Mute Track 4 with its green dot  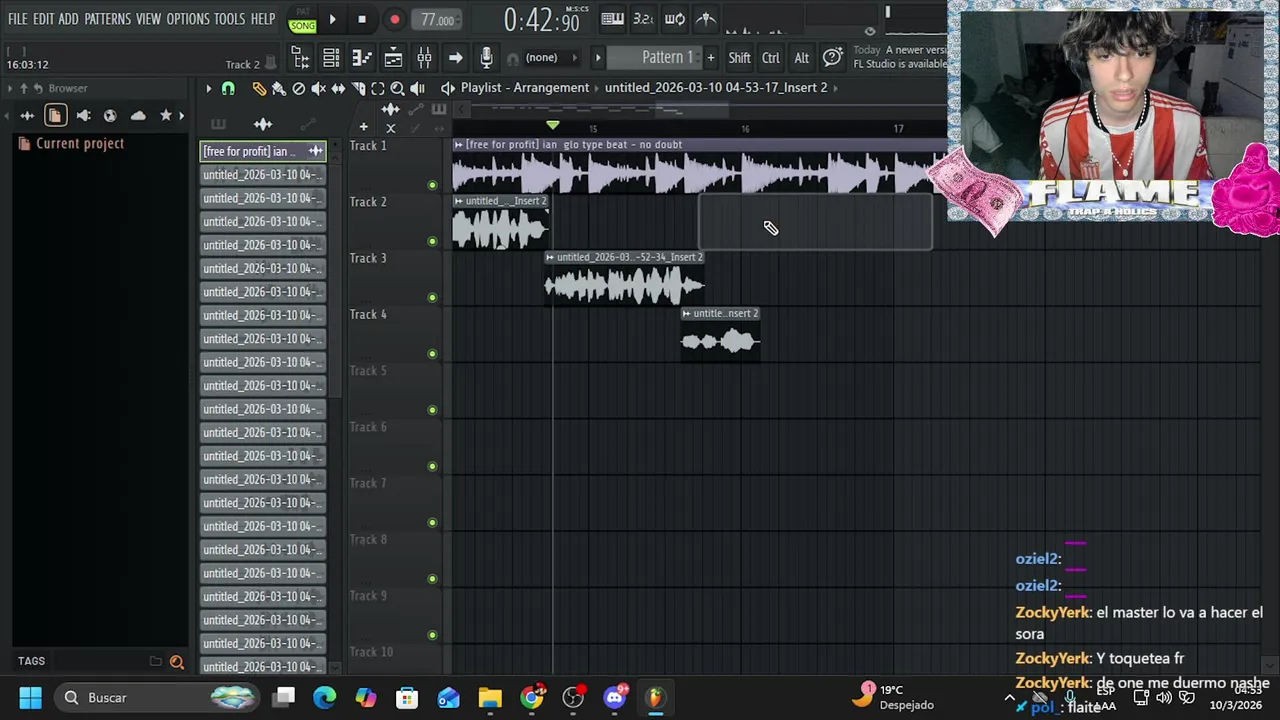[432, 353]
